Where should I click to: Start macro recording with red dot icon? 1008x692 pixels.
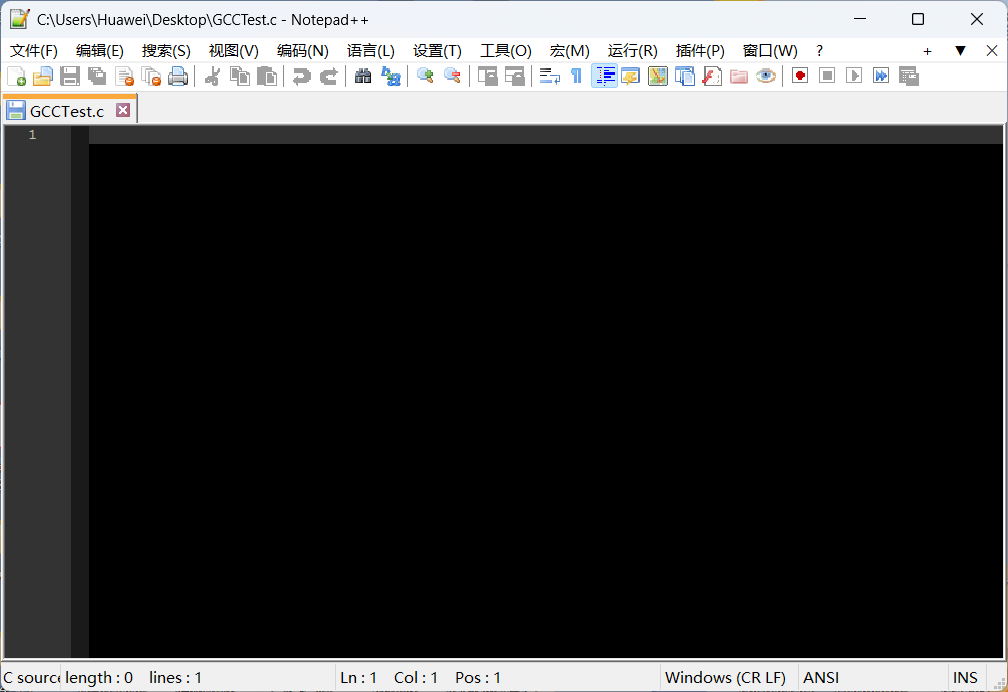click(x=800, y=76)
